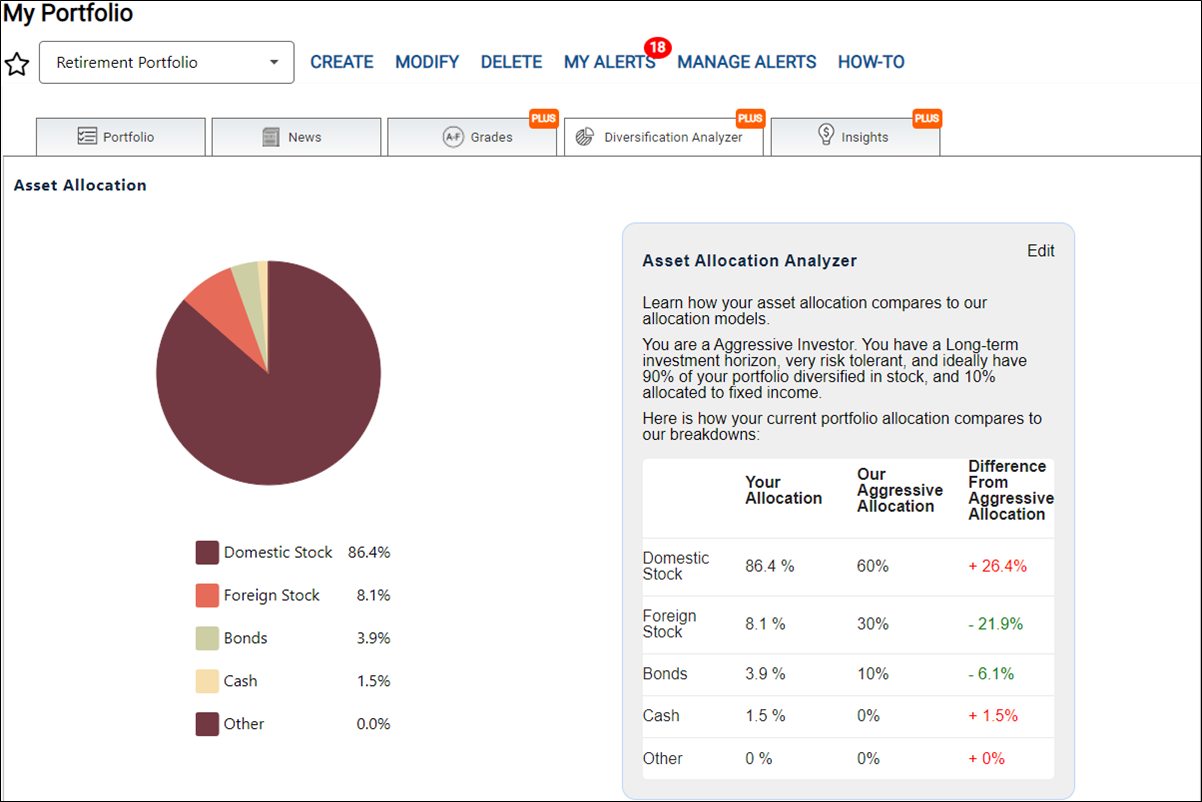1202x802 pixels.
Task: Switch to the News tab
Action: (296, 137)
